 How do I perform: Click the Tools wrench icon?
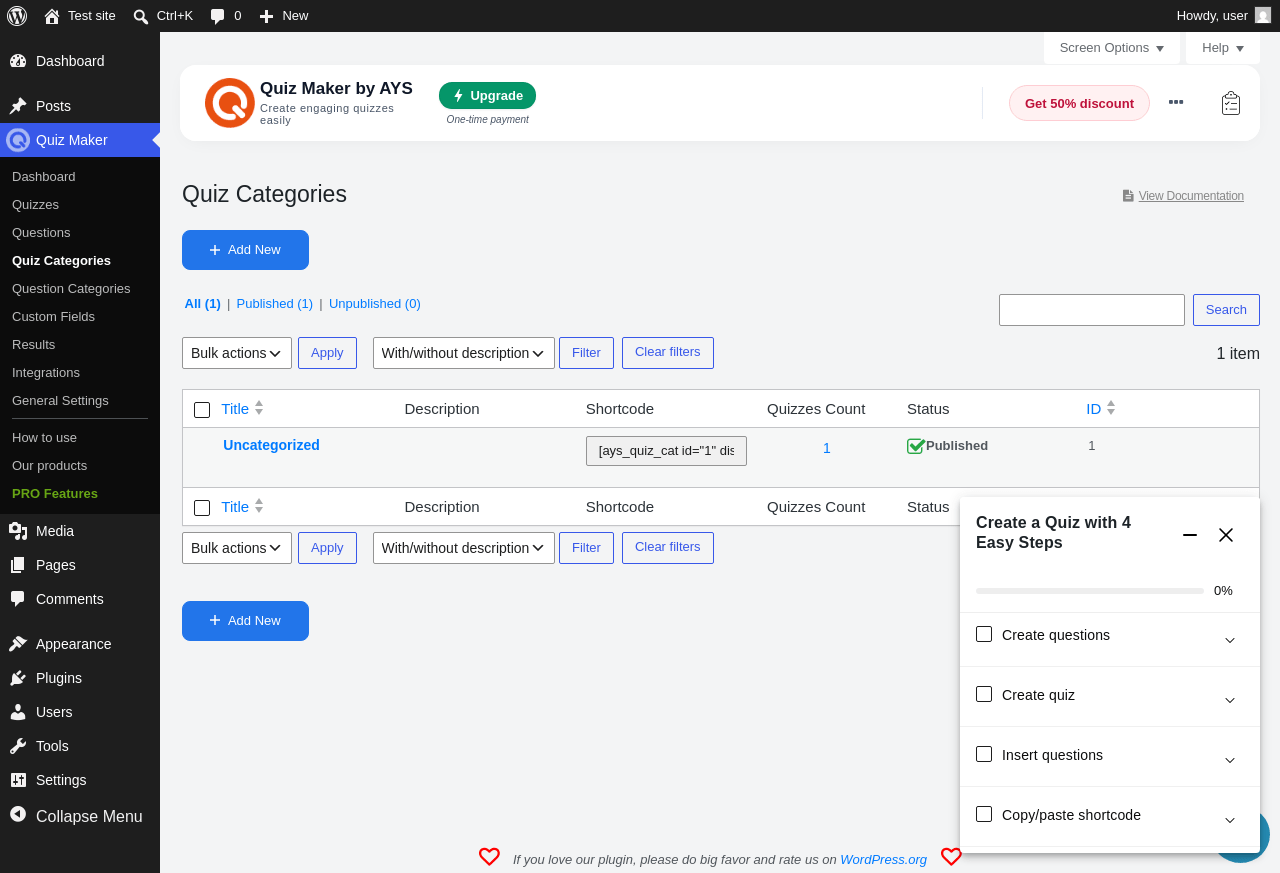click(18, 746)
